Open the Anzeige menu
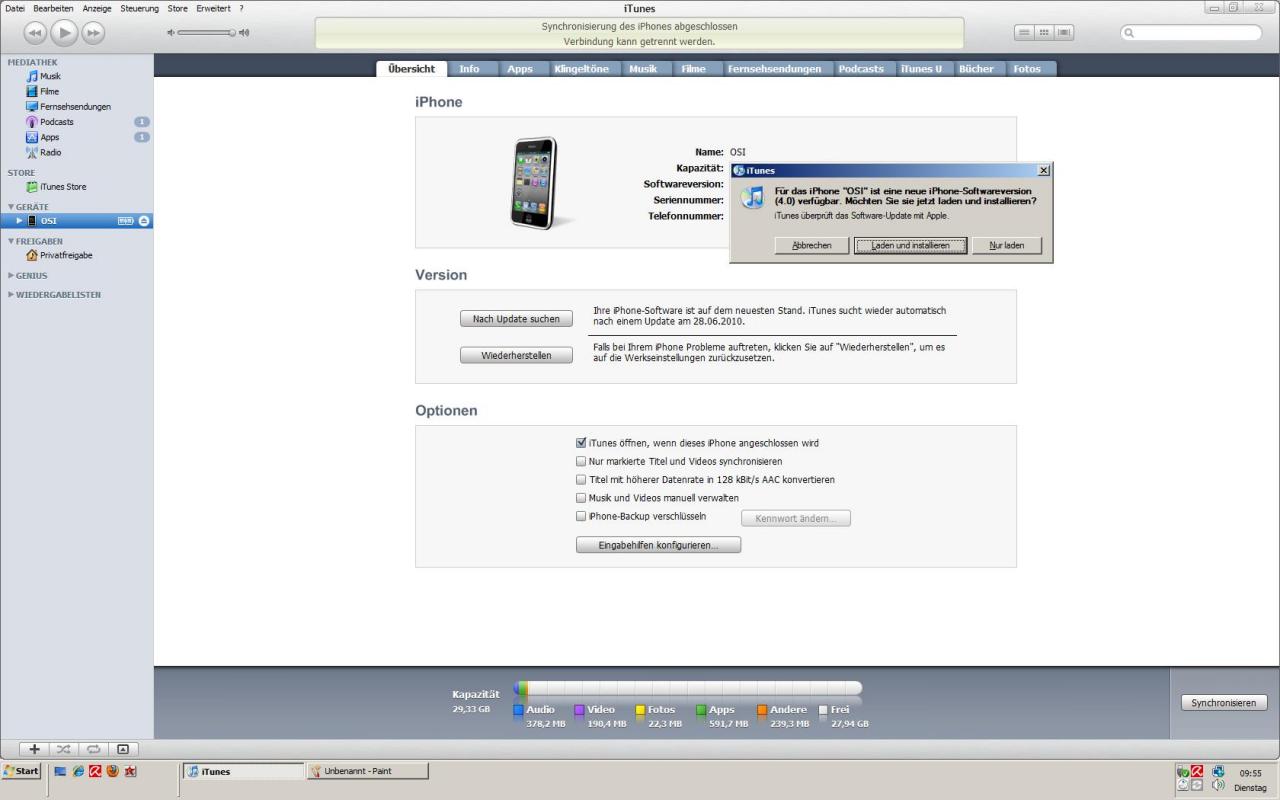This screenshot has height=800, width=1280. coord(97,8)
